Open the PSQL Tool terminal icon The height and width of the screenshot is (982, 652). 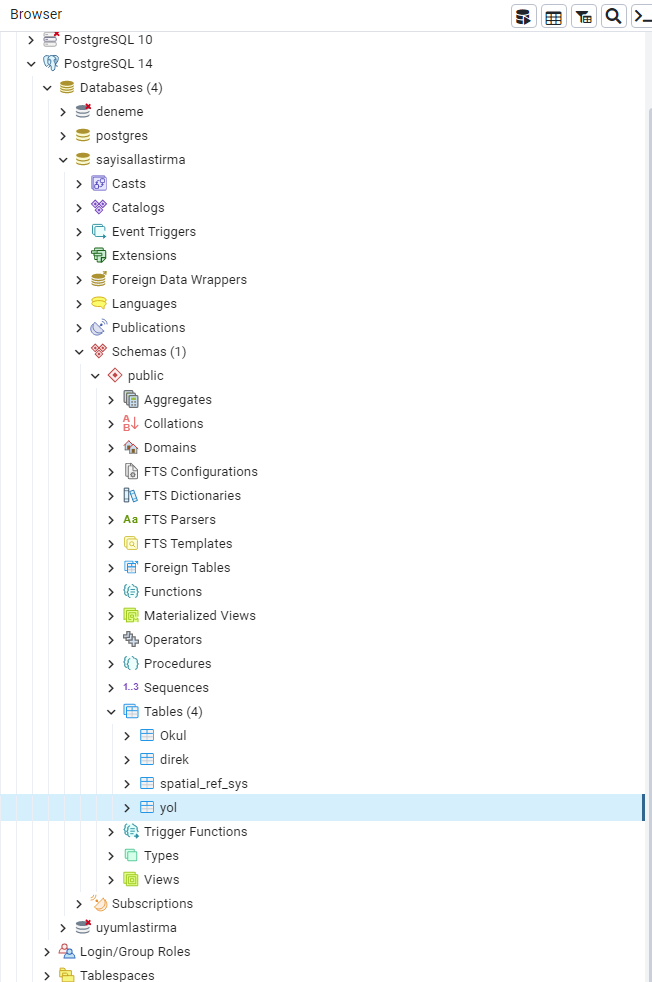(x=642, y=16)
